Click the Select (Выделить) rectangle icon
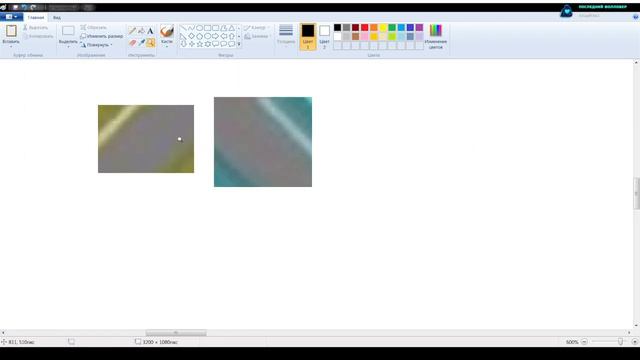Image resolution: width=640 pixels, height=360 pixels. pos(68,31)
